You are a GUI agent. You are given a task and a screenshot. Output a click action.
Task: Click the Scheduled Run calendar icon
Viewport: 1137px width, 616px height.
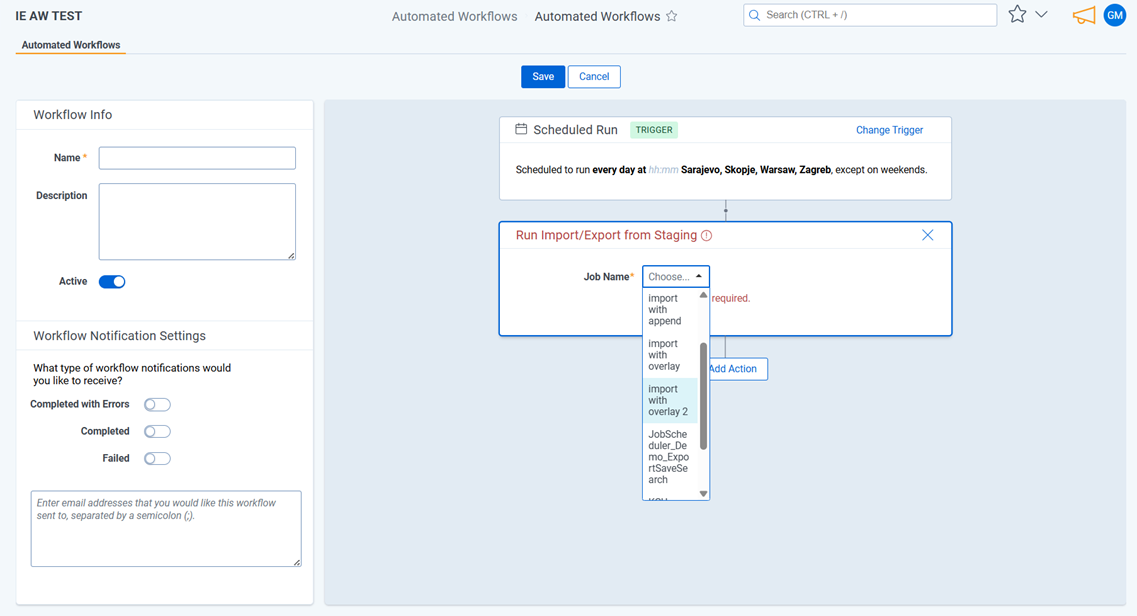click(x=521, y=130)
